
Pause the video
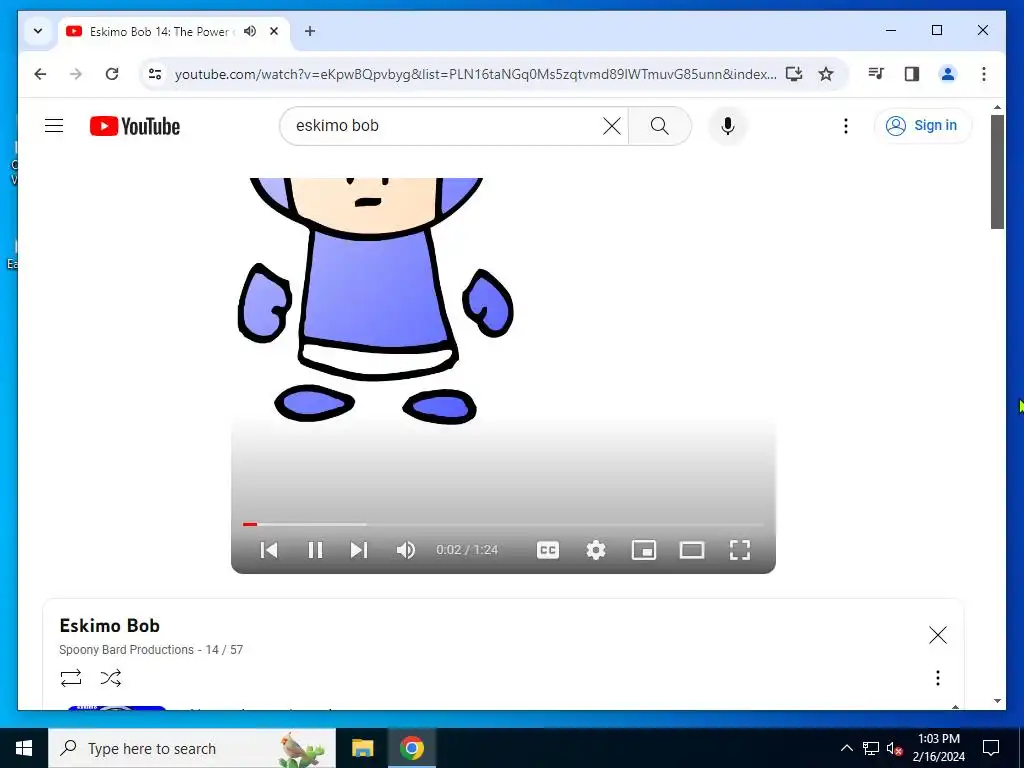click(x=315, y=550)
